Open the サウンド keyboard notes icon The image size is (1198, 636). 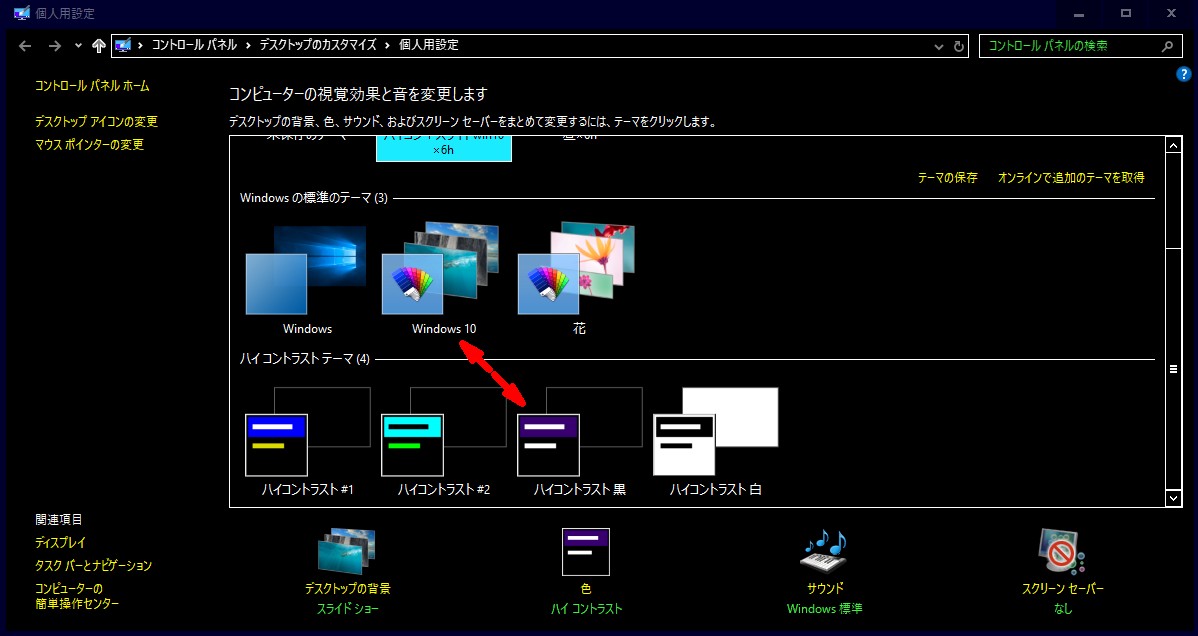pyautogui.click(x=824, y=552)
